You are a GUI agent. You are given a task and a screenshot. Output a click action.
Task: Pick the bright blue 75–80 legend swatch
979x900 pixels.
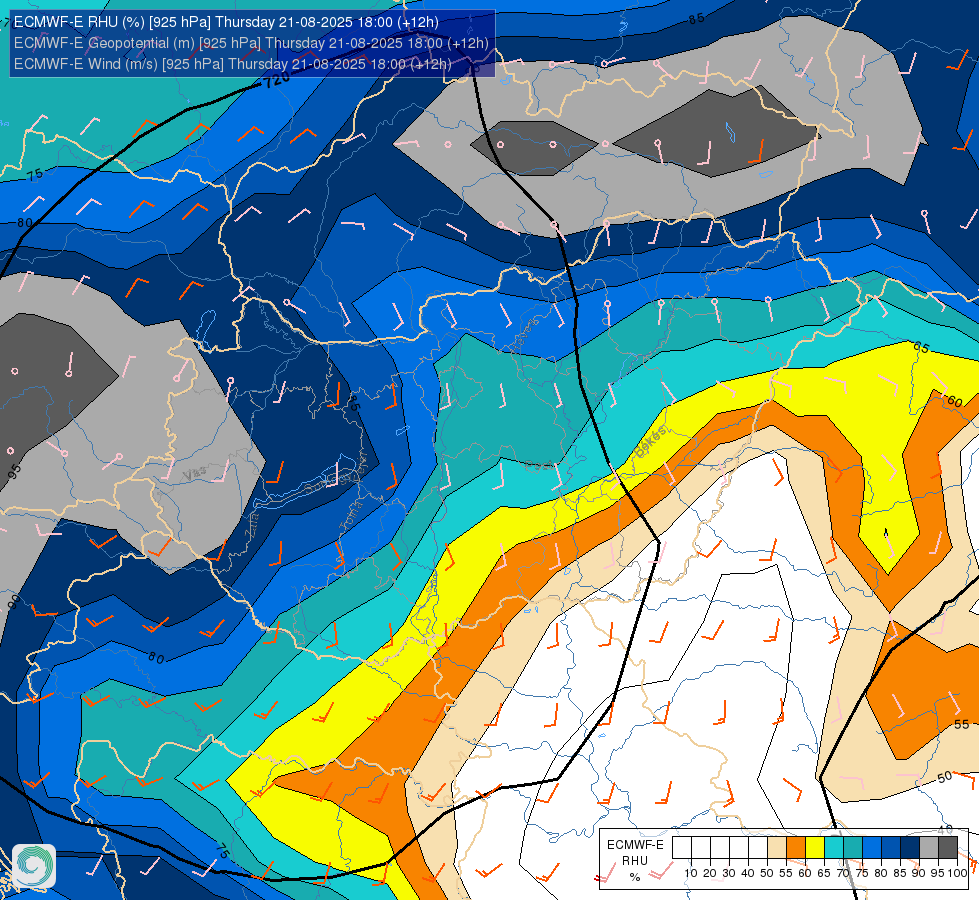tap(872, 848)
